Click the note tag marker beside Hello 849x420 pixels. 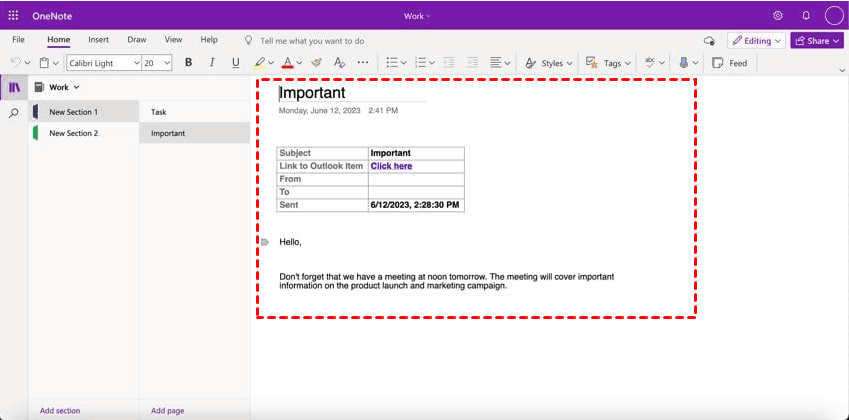[x=265, y=242]
